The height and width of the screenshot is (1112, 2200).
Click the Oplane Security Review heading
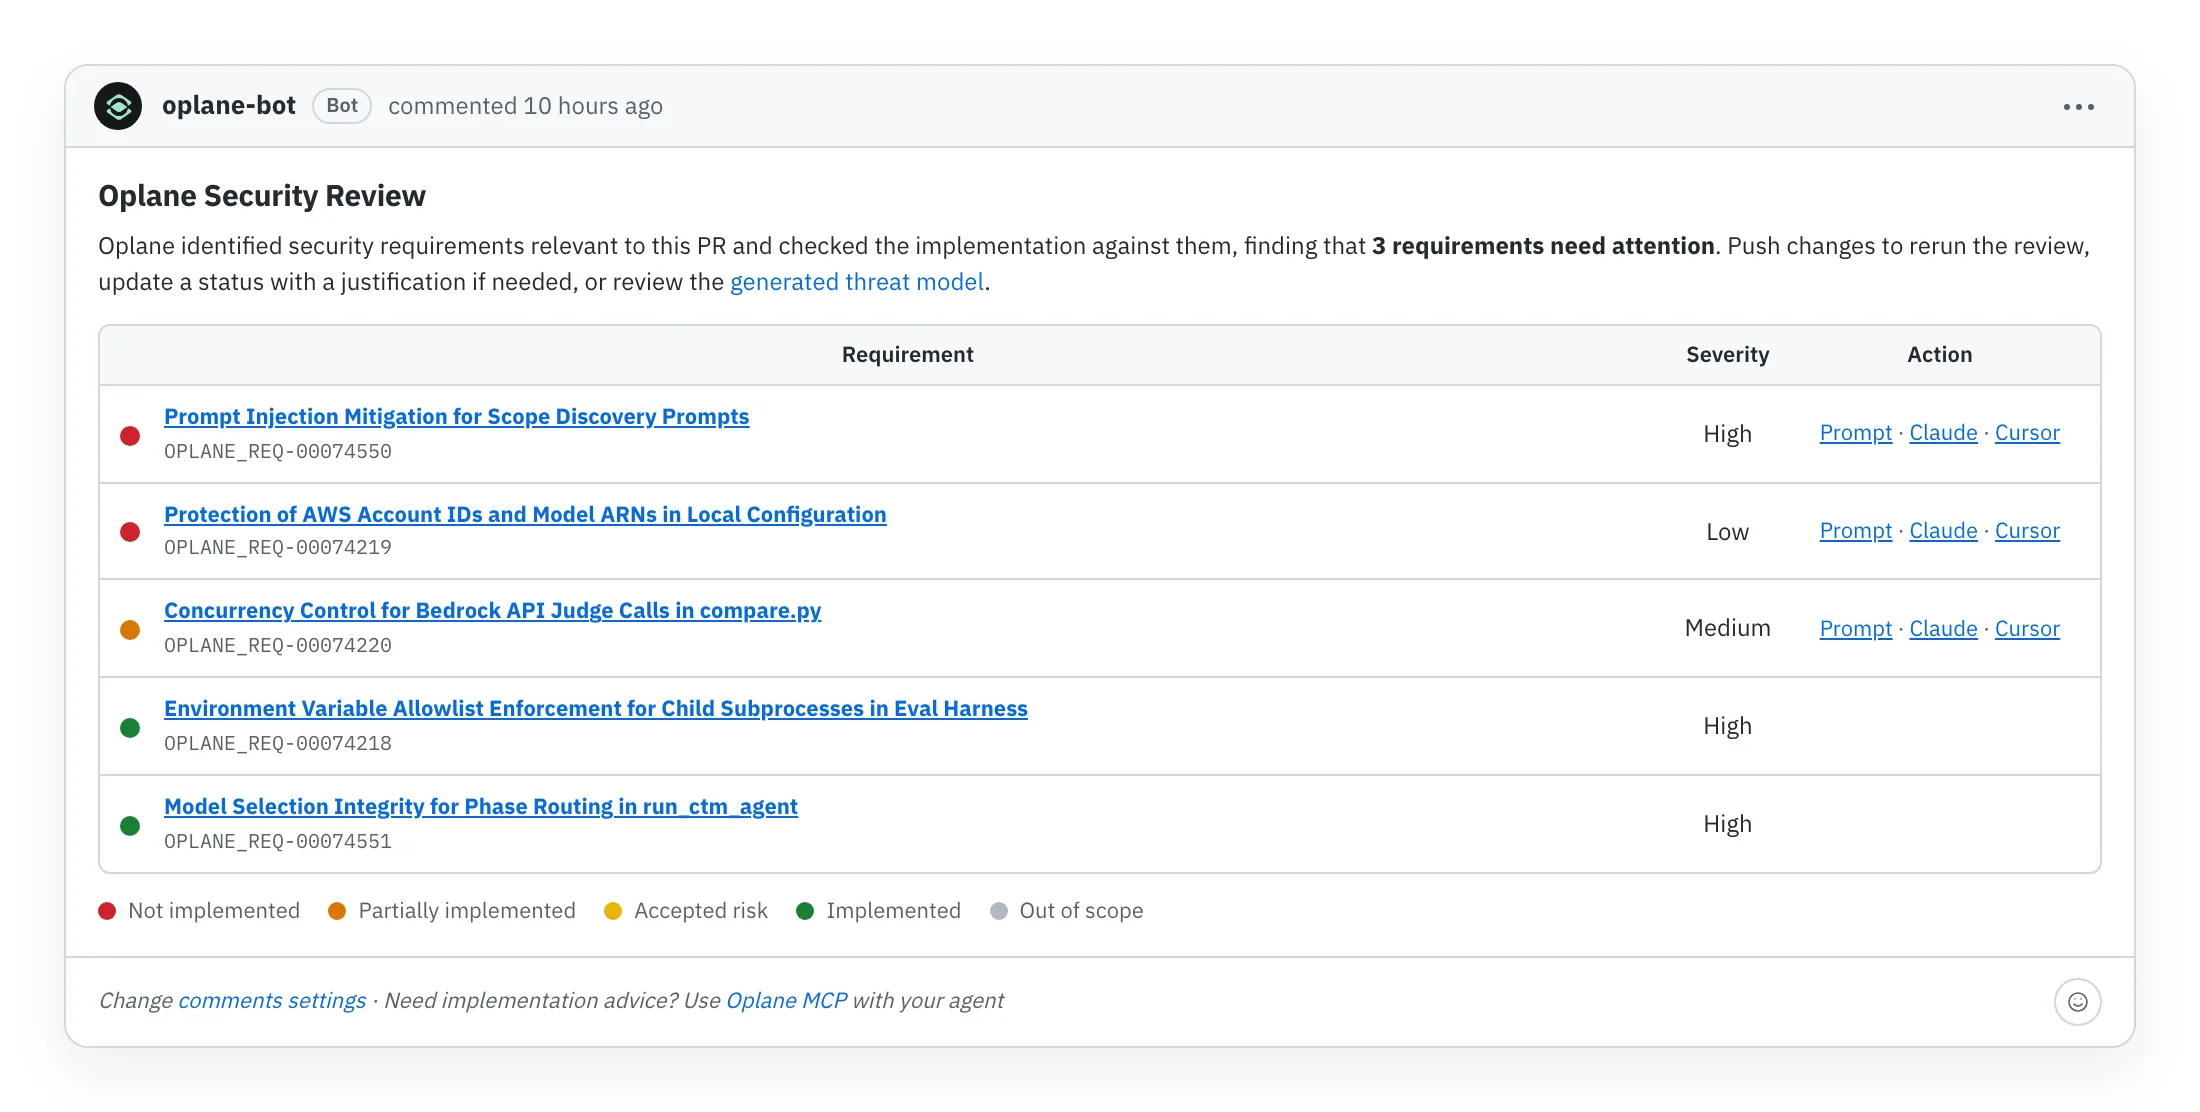click(x=262, y=196)
